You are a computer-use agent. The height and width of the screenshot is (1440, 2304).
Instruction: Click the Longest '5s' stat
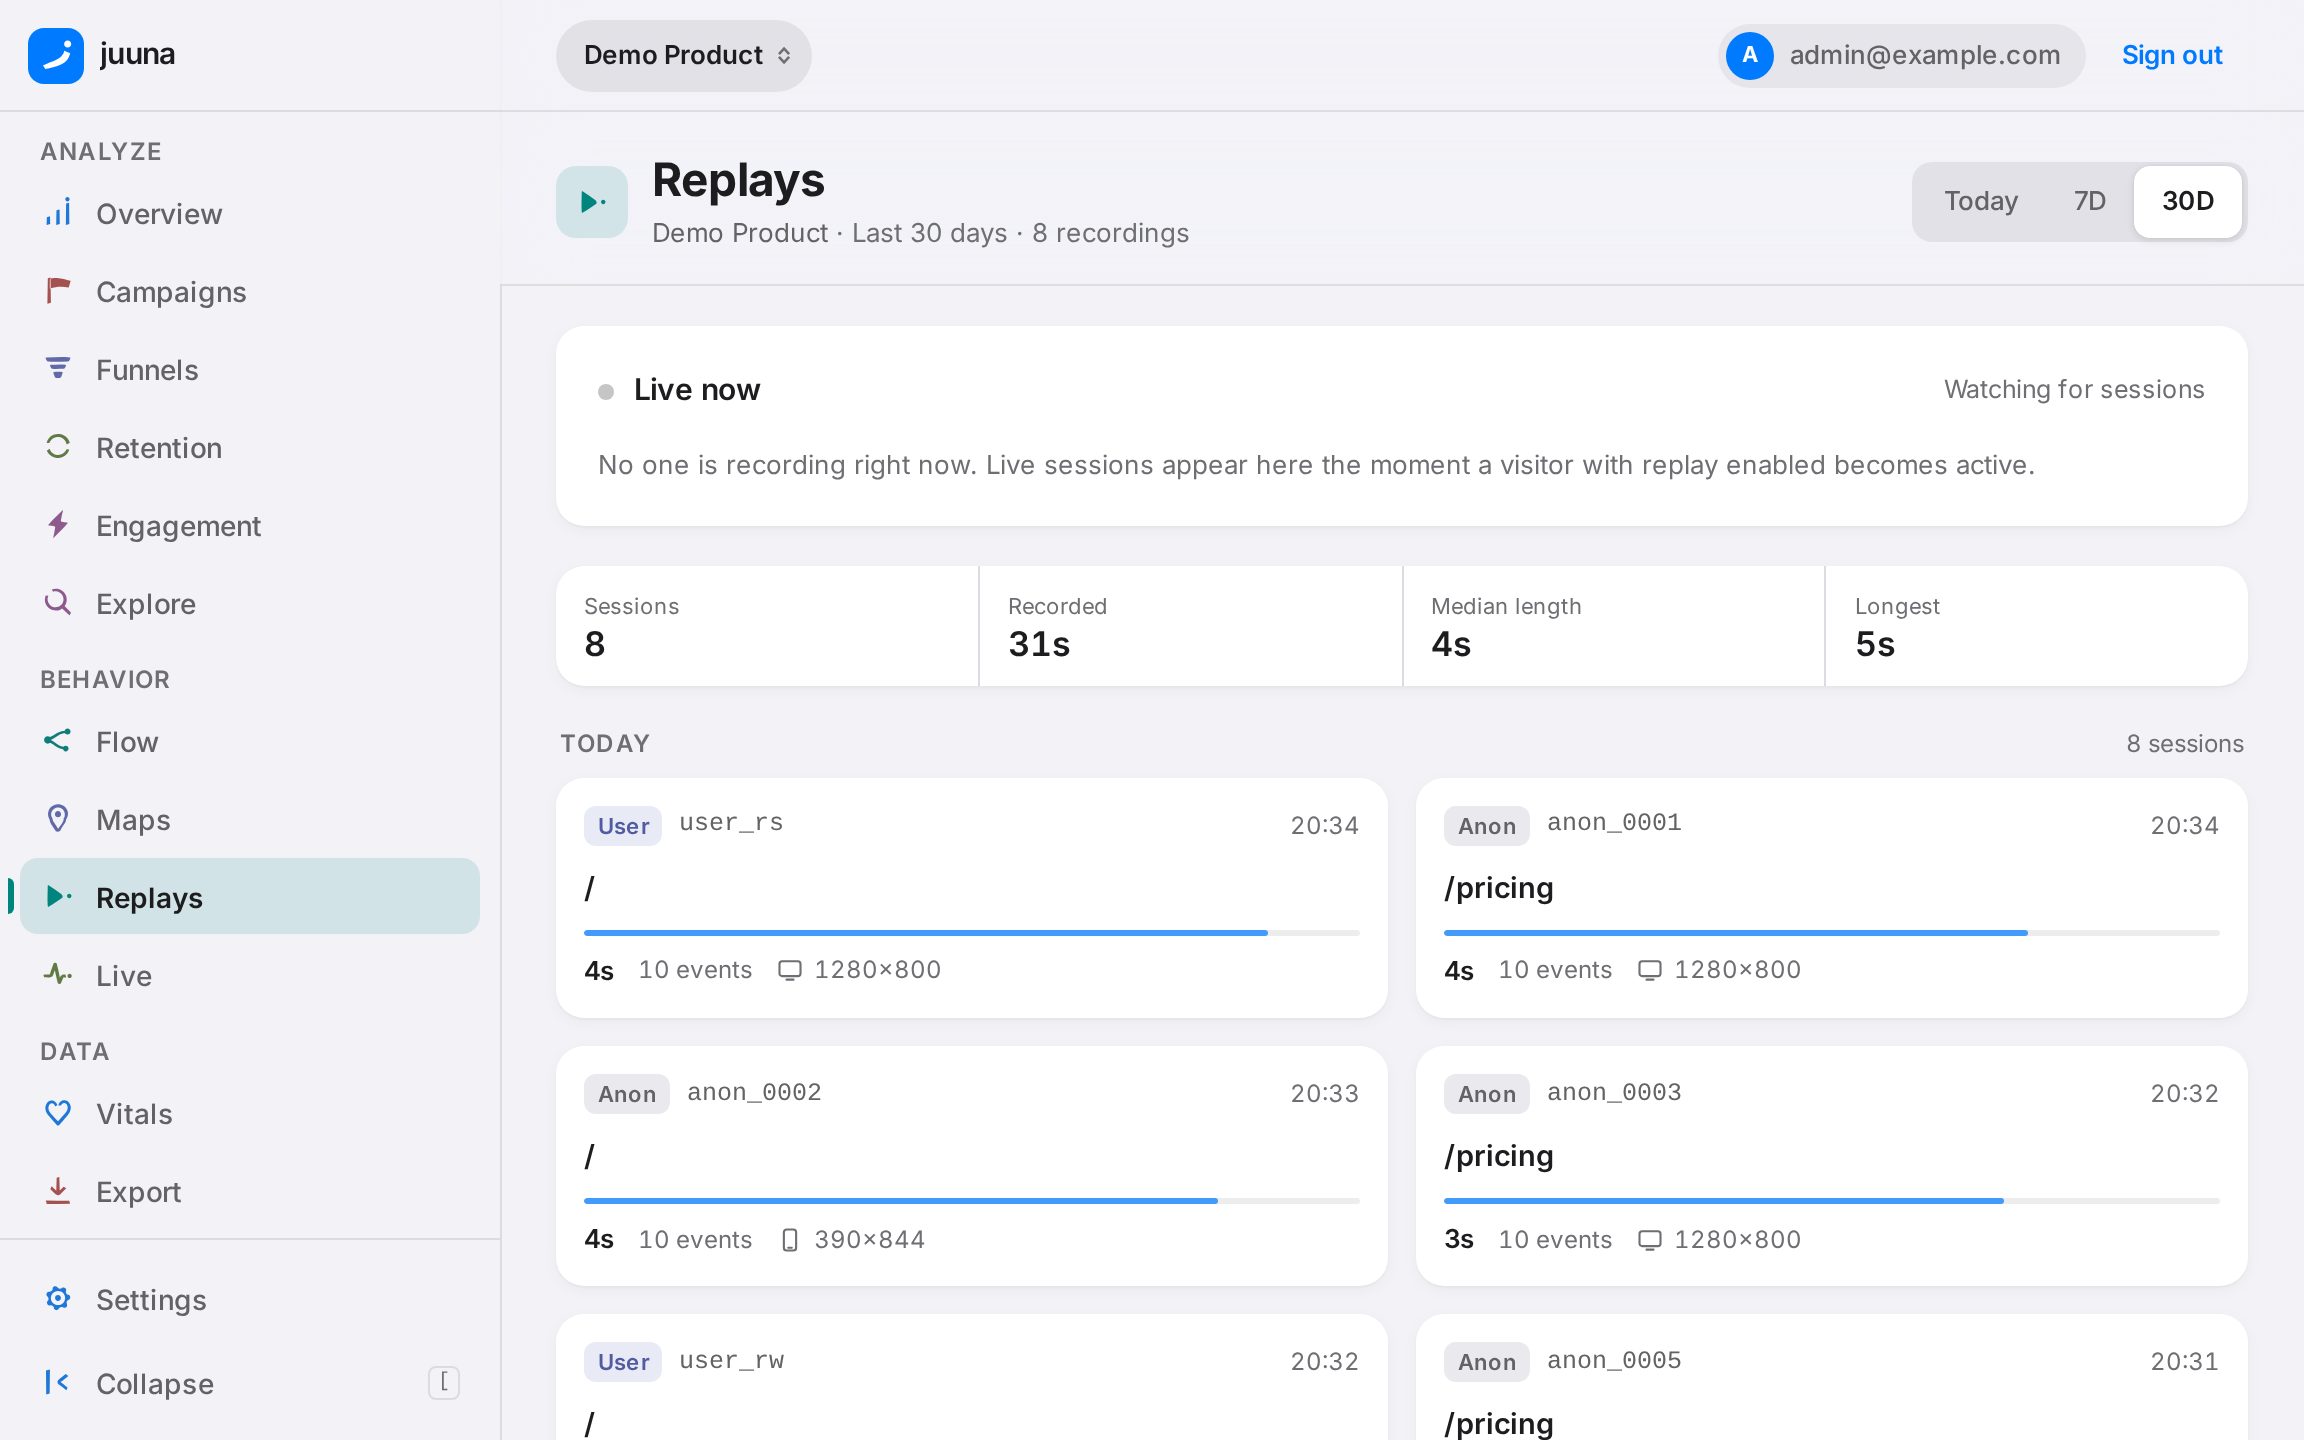tap(1875, 644)
